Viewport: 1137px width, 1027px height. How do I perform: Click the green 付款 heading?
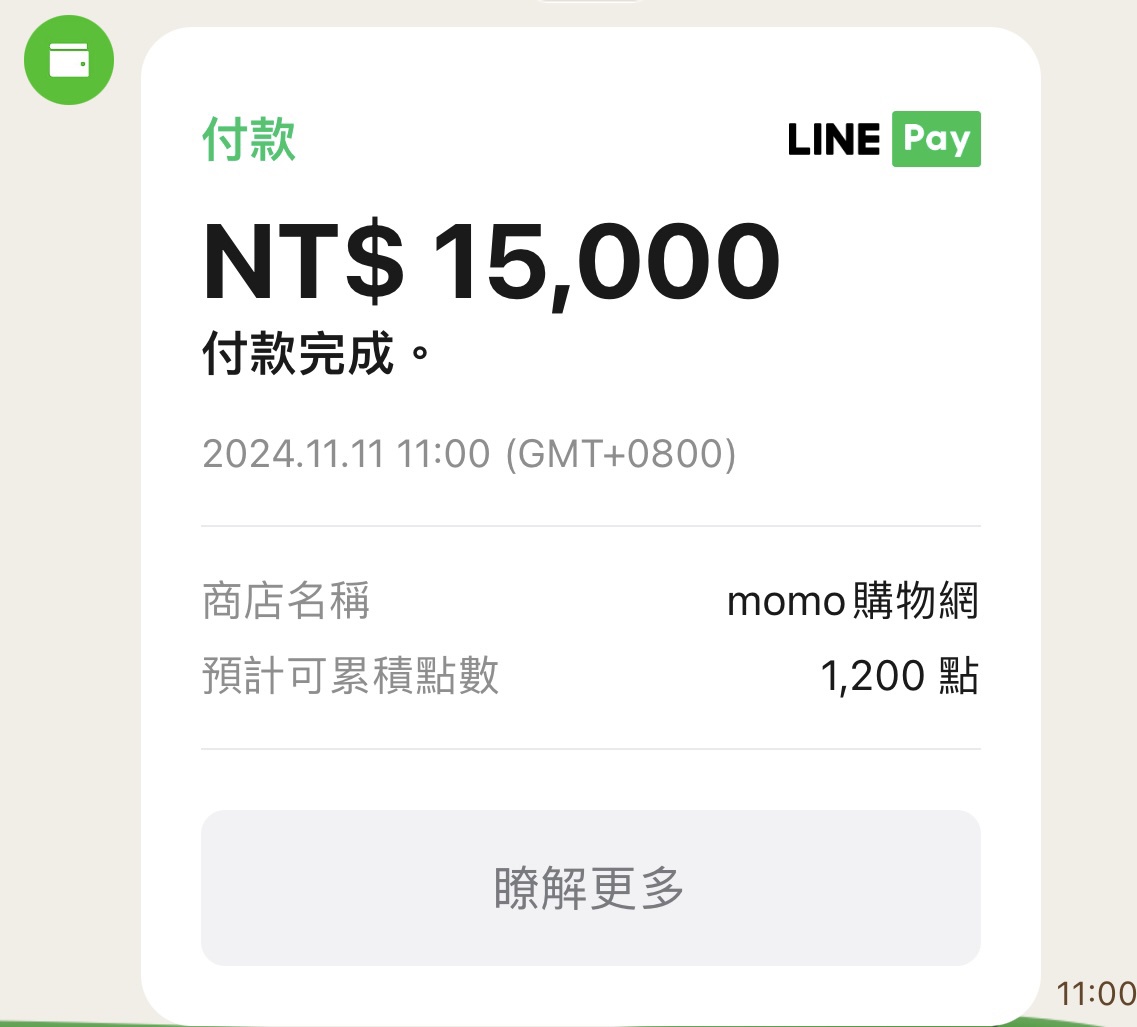[x=249, y=139]
